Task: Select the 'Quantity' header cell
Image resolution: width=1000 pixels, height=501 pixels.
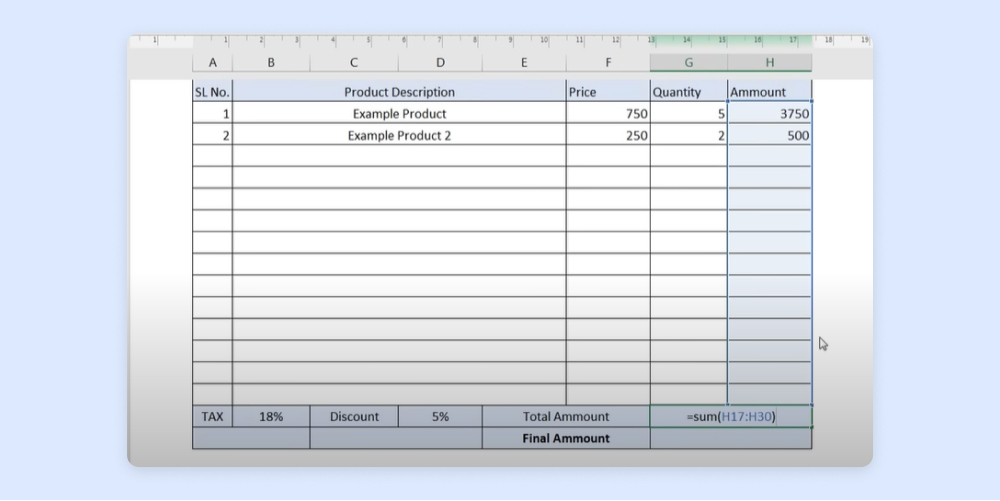Action: click(688, 92)
